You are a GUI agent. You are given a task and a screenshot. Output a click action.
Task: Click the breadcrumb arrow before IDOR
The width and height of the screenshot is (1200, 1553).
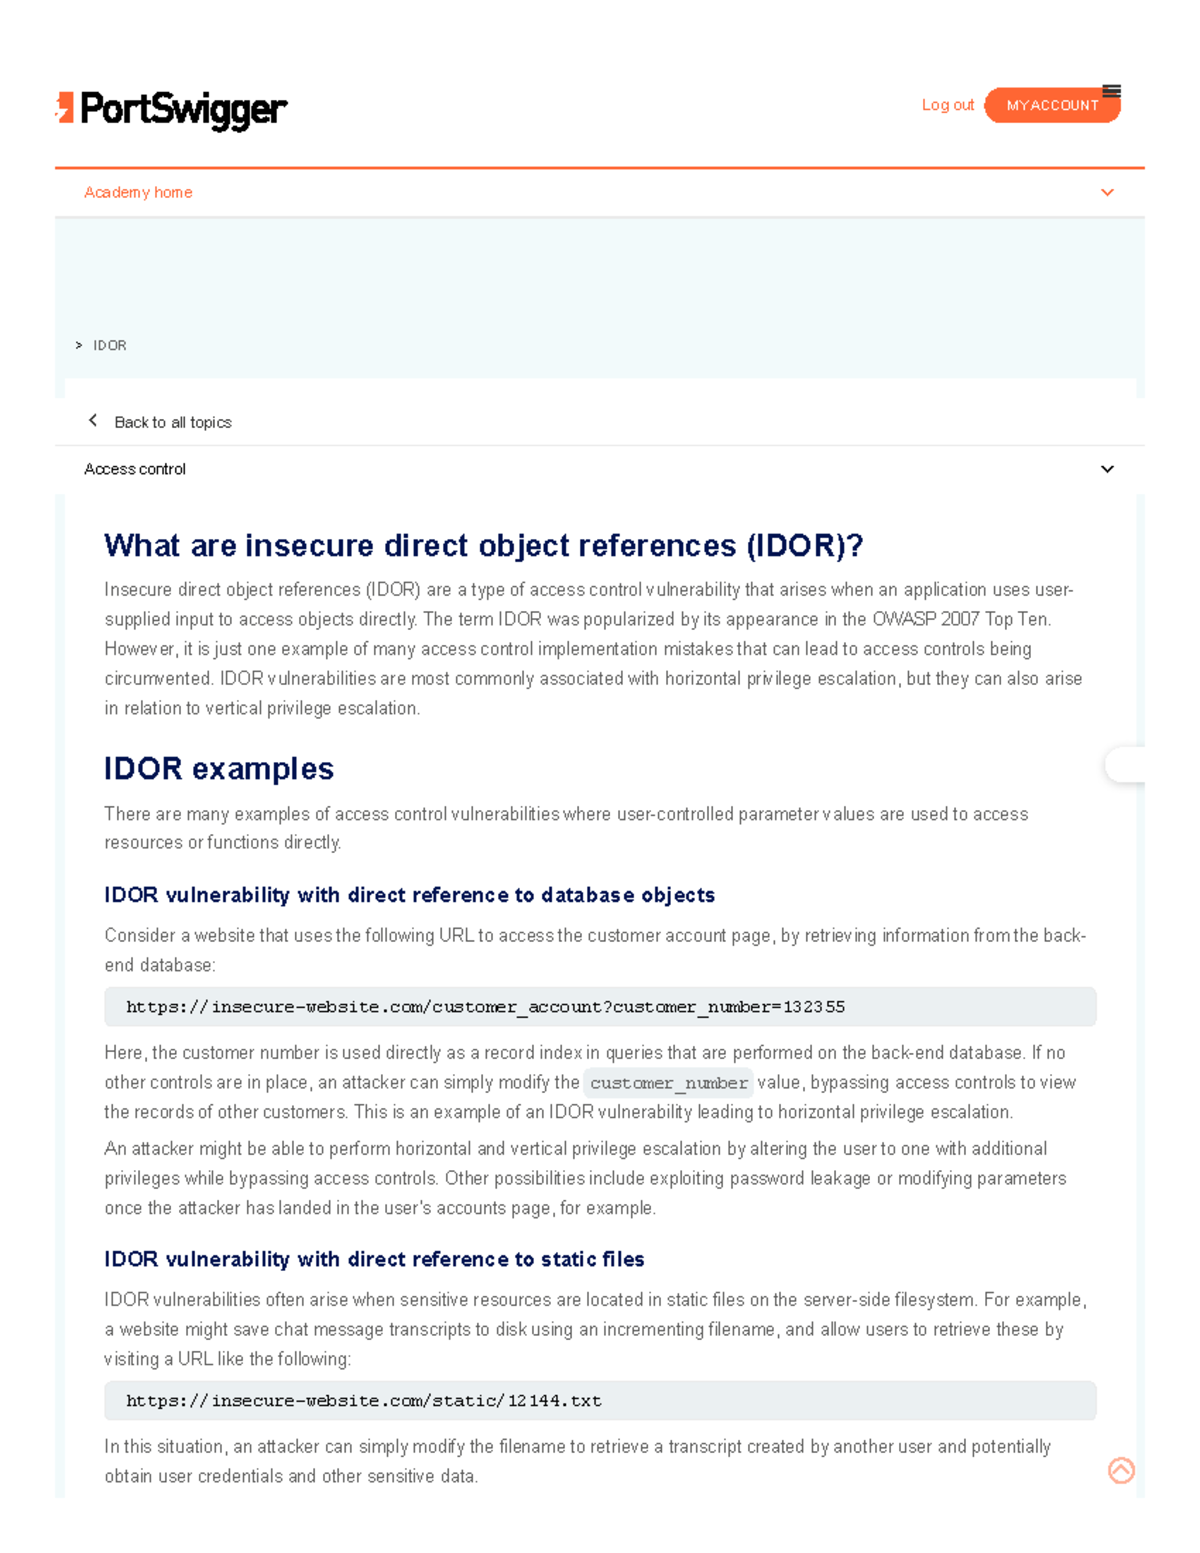click(78, 345)
